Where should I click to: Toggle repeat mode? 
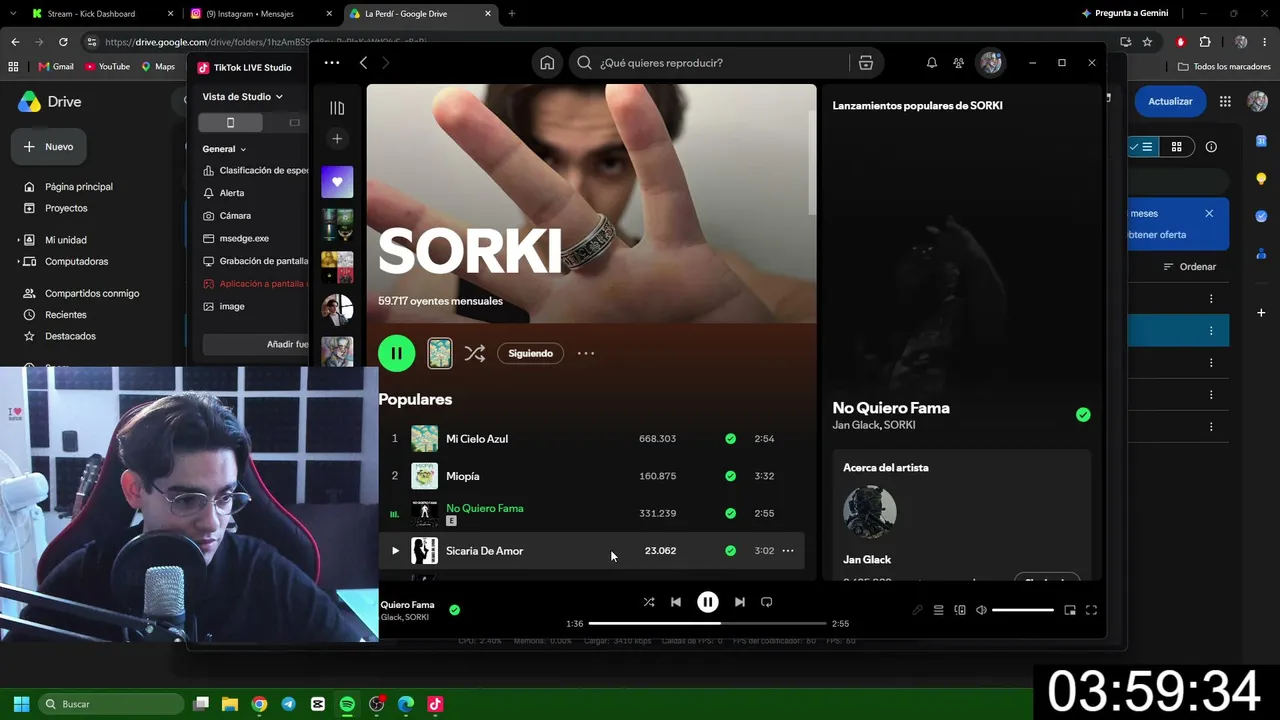[x=767, y=602]
